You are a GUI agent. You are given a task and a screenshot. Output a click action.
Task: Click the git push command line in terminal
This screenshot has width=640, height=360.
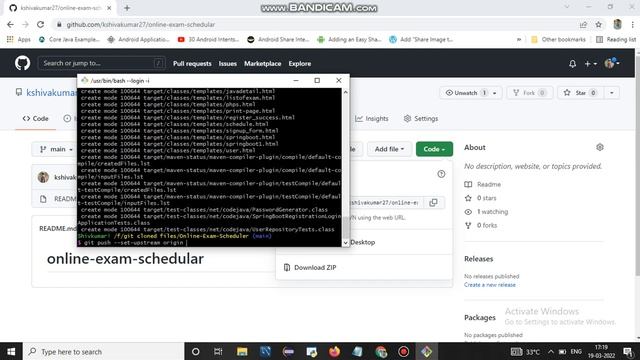[x=132, y=242]
